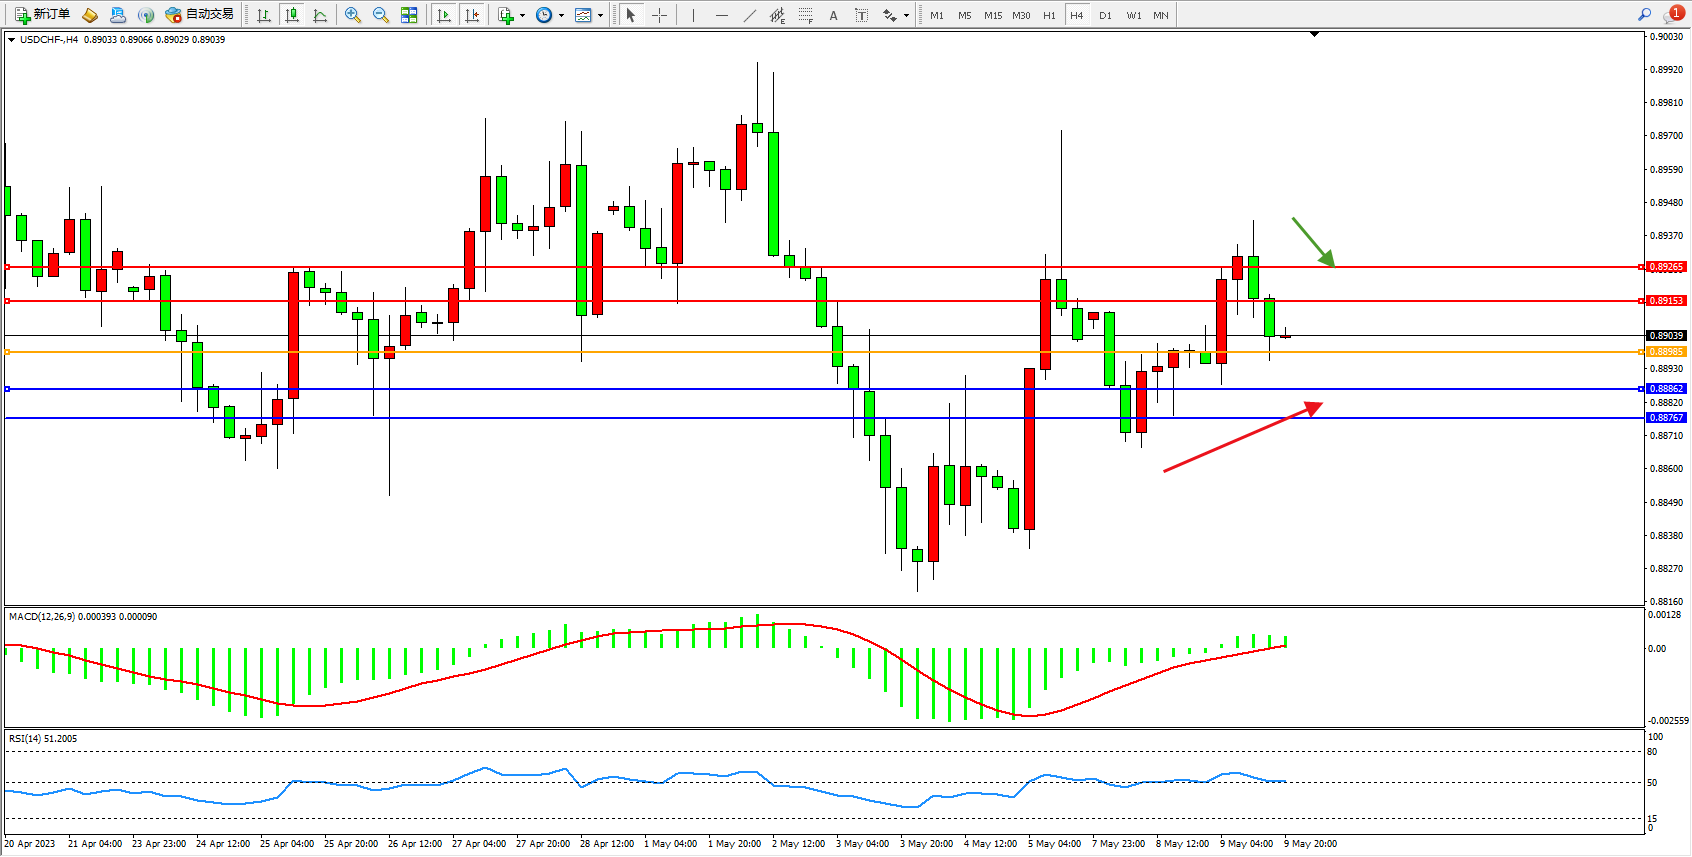
Task: Select the trendline drawing tool
Action: point(749,15)
